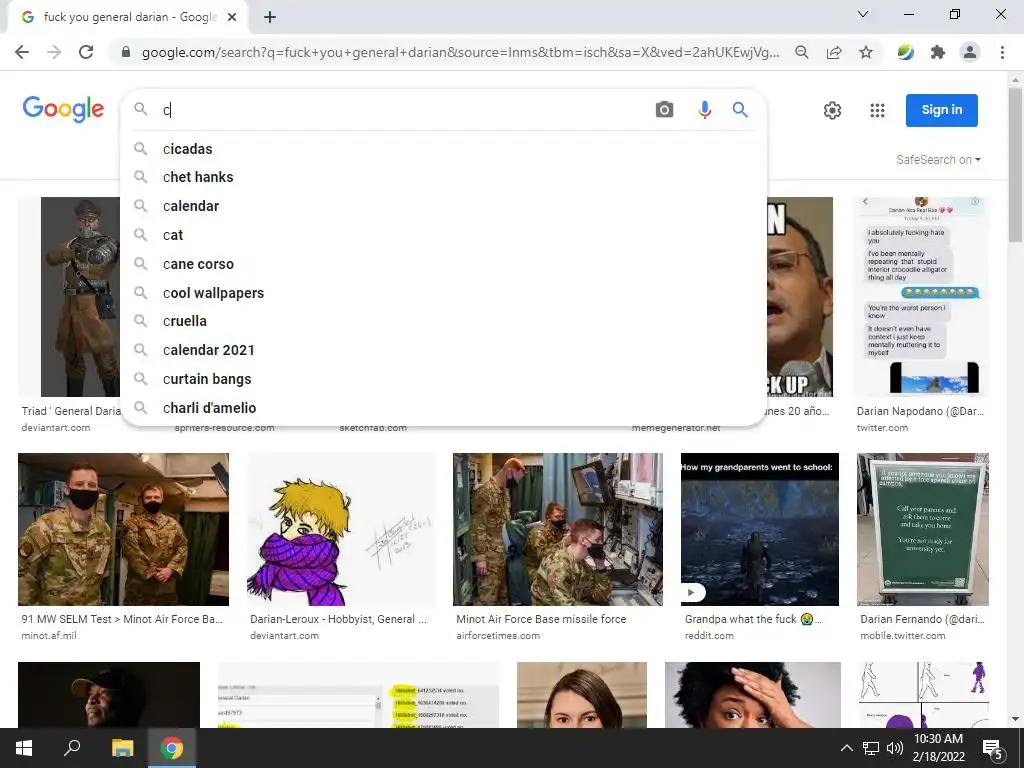1024x768 pixels.
Task: Select suggestion cicadas
Action: [443, 149]
